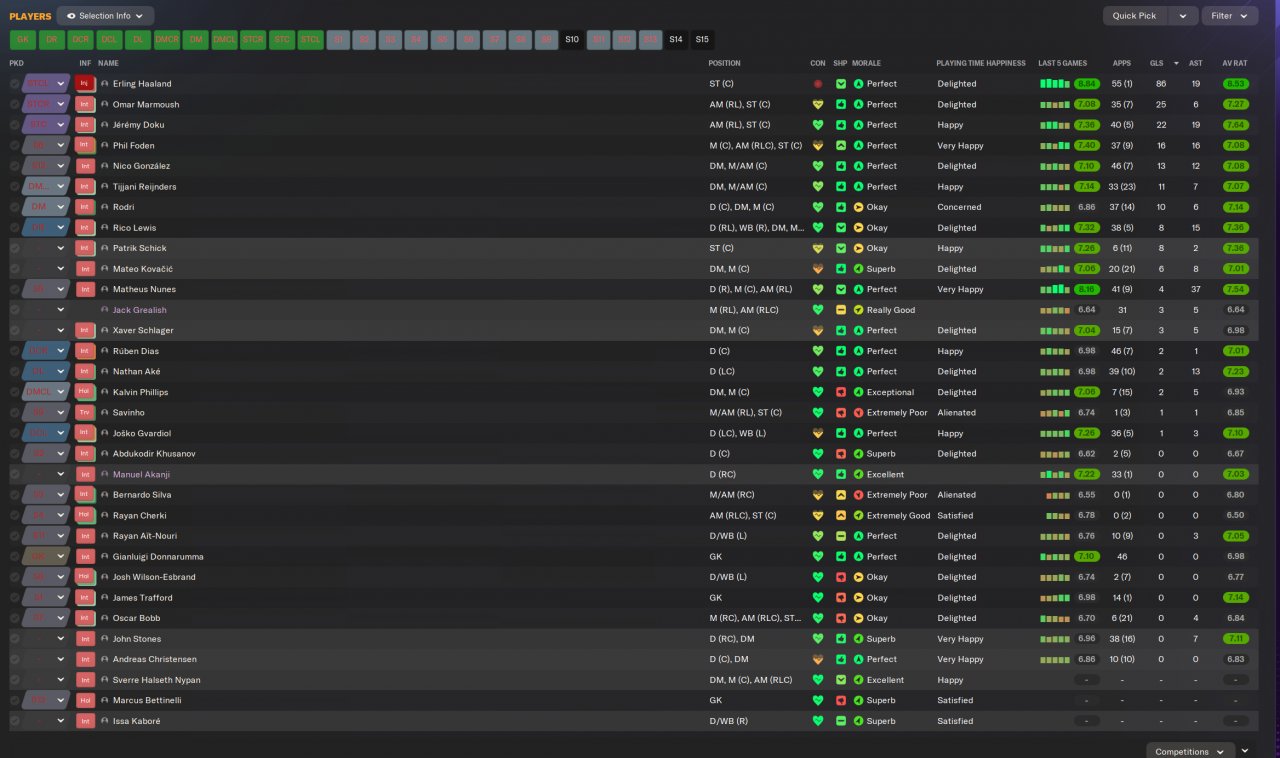Click Kalvin Phillips's red sharpness icon
1280x758 pixels.
[841, 392]
